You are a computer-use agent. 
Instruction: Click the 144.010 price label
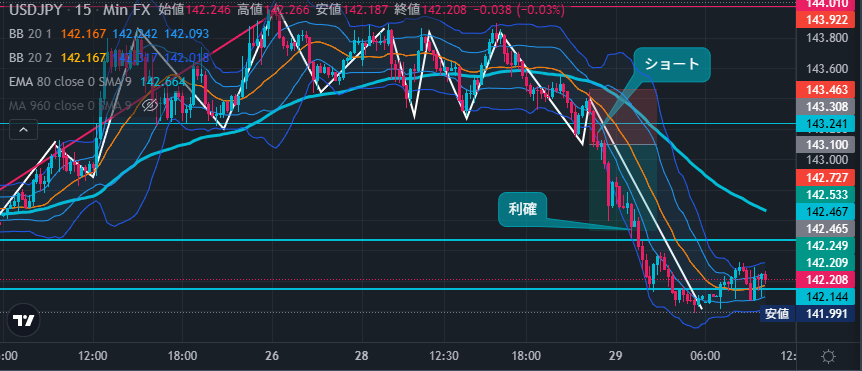pos(827,5)
